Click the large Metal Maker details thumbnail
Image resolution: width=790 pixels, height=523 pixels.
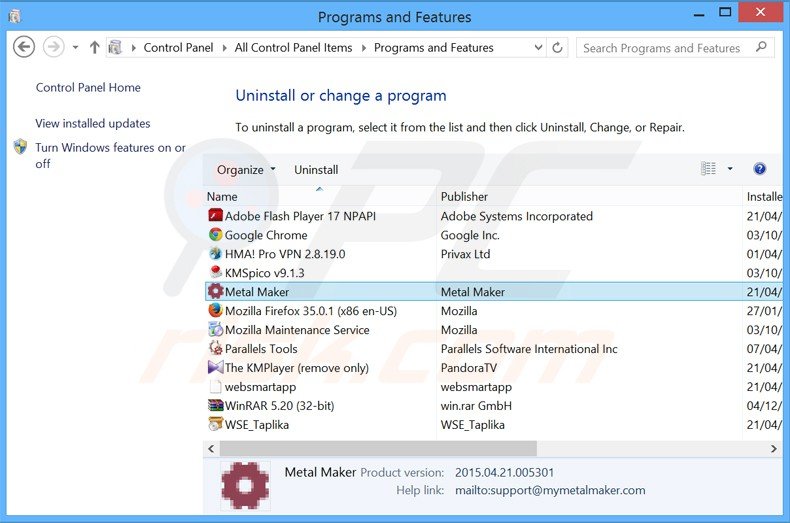point(245,486)
